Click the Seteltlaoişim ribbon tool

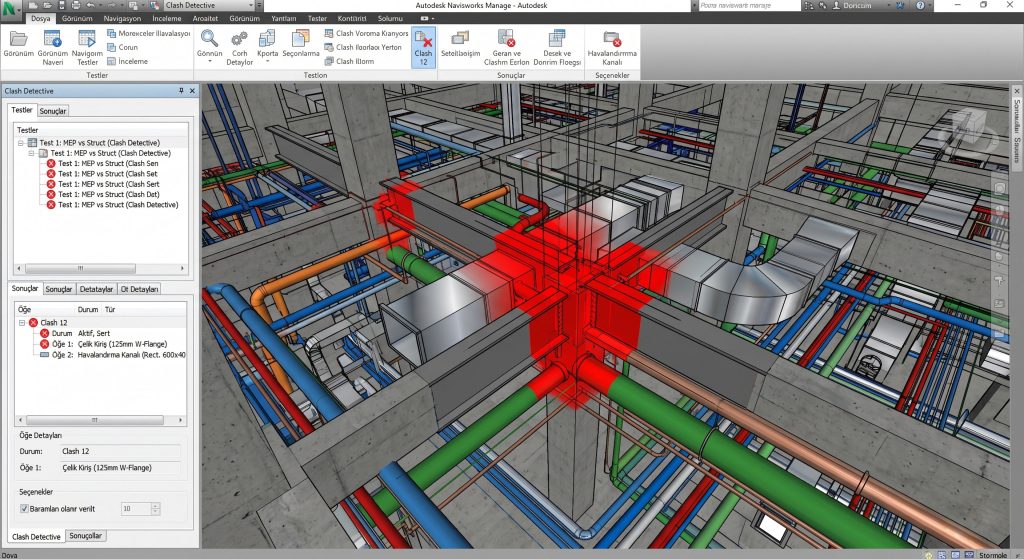[x=460, y=43]
